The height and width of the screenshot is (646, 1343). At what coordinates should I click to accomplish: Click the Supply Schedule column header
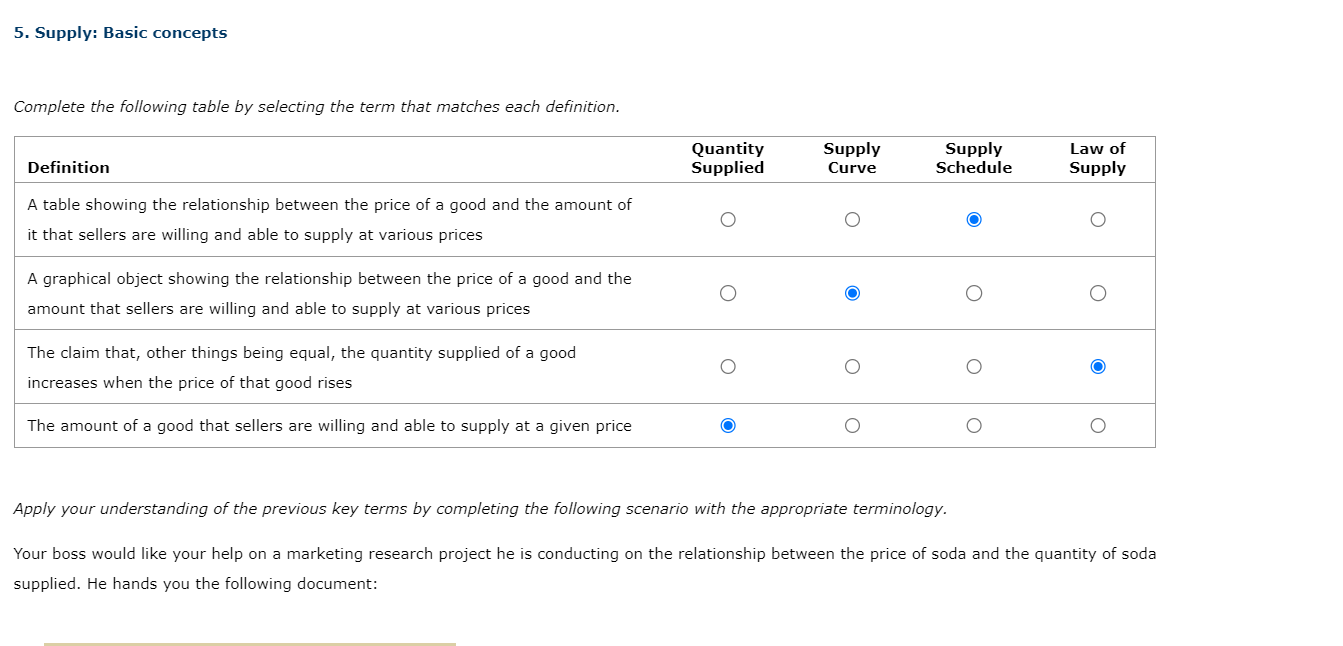coord(974,158)
